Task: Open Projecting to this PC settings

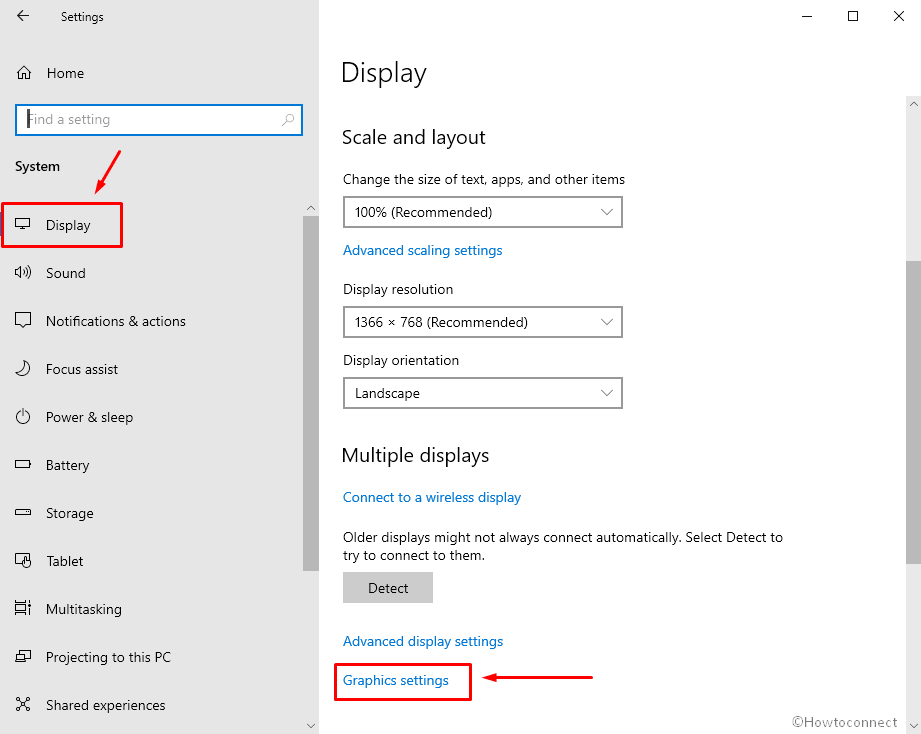Action: tap(24, 656)
